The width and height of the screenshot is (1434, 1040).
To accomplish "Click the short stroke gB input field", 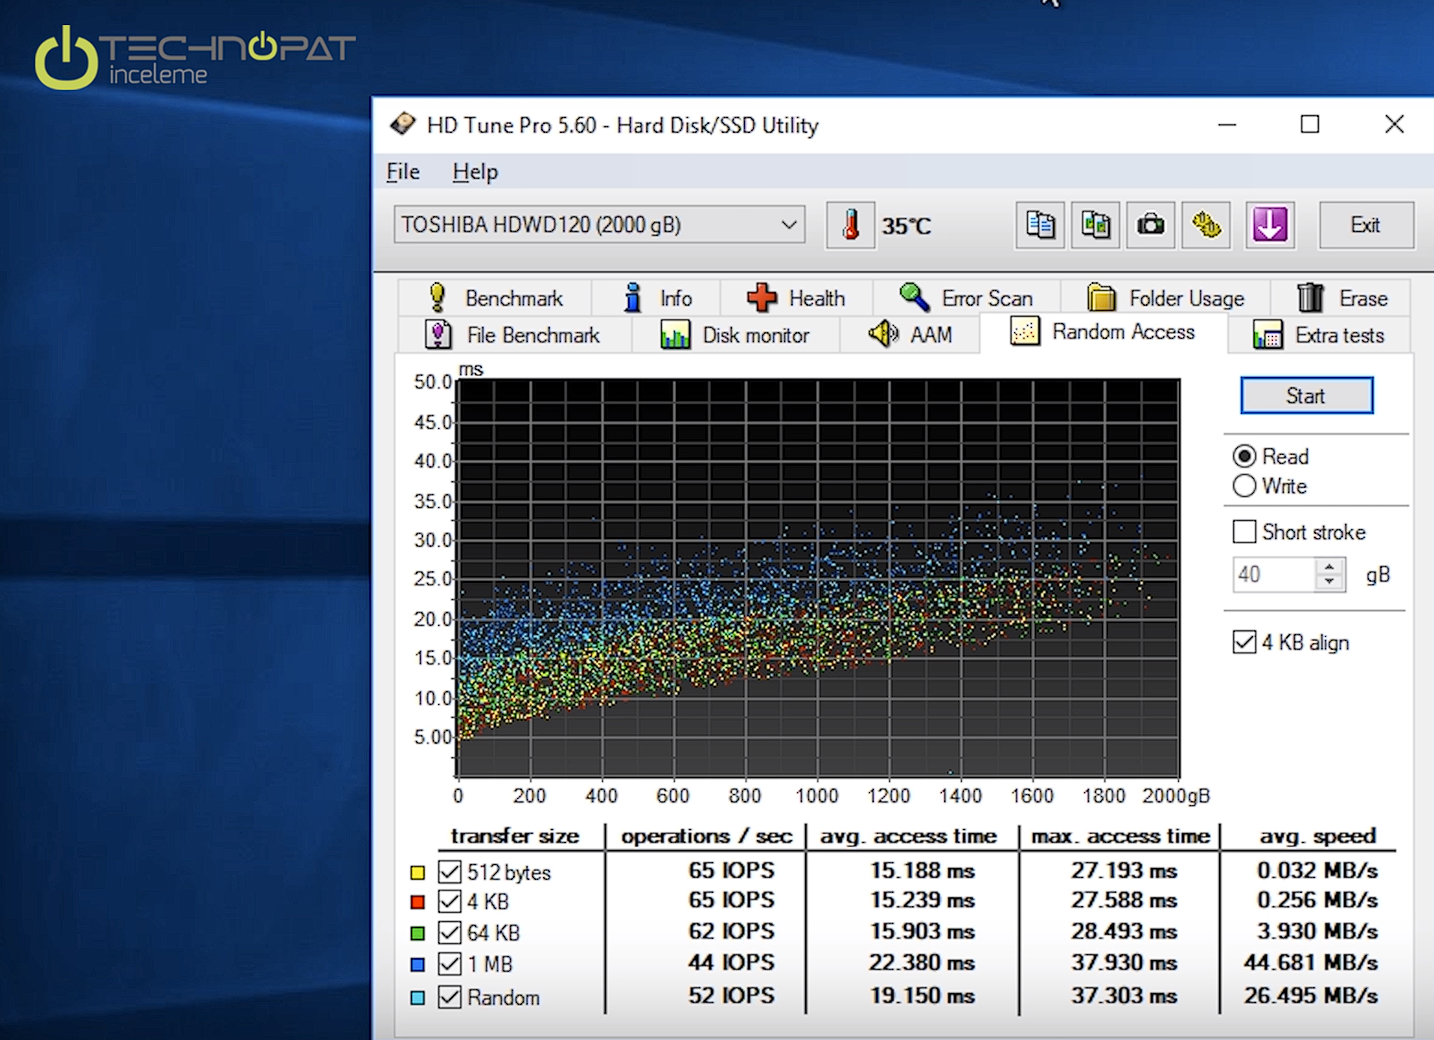I will pos(1273,574).
